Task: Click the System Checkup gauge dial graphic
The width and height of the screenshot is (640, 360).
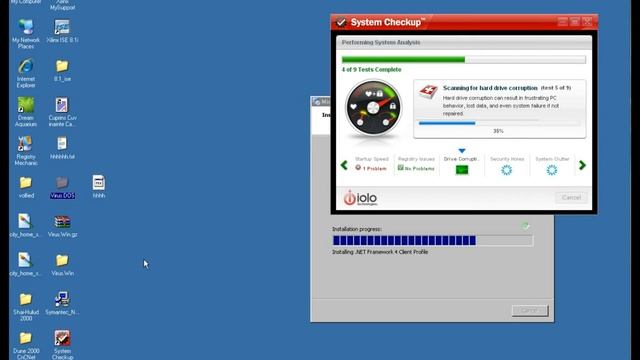Action: tap(373, 108)
